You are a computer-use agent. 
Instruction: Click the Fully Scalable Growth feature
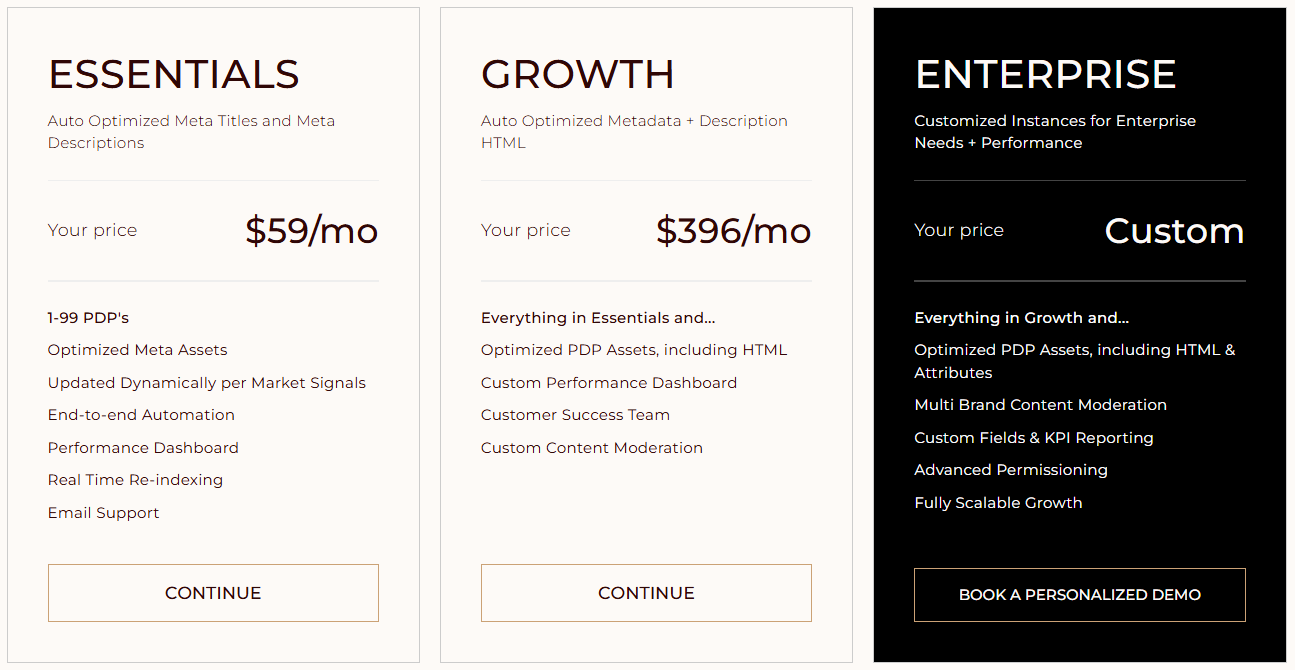coord(998,503)
